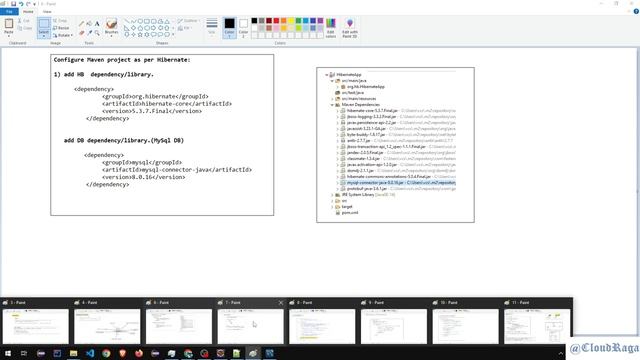640x360 pixels.
Task: Pick the orange color swatch
Action: click(x=284, y=20)
